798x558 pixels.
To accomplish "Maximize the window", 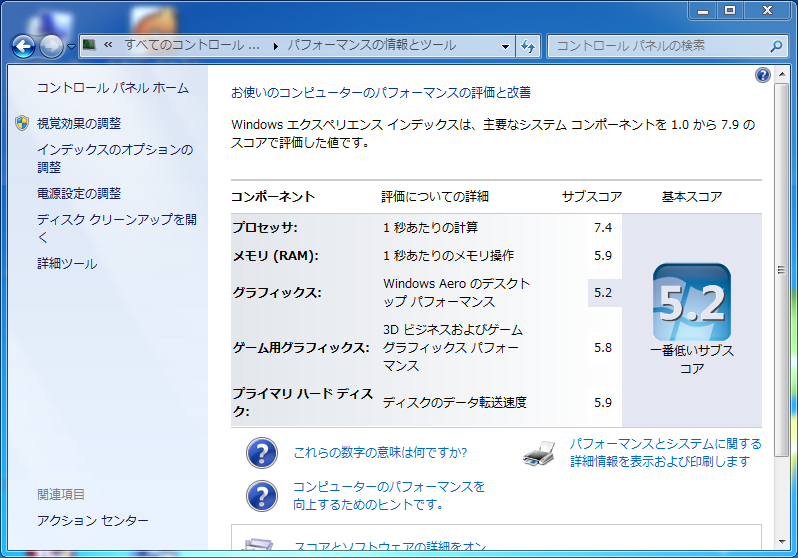I will pyautogui.click(x=730, y=10).
